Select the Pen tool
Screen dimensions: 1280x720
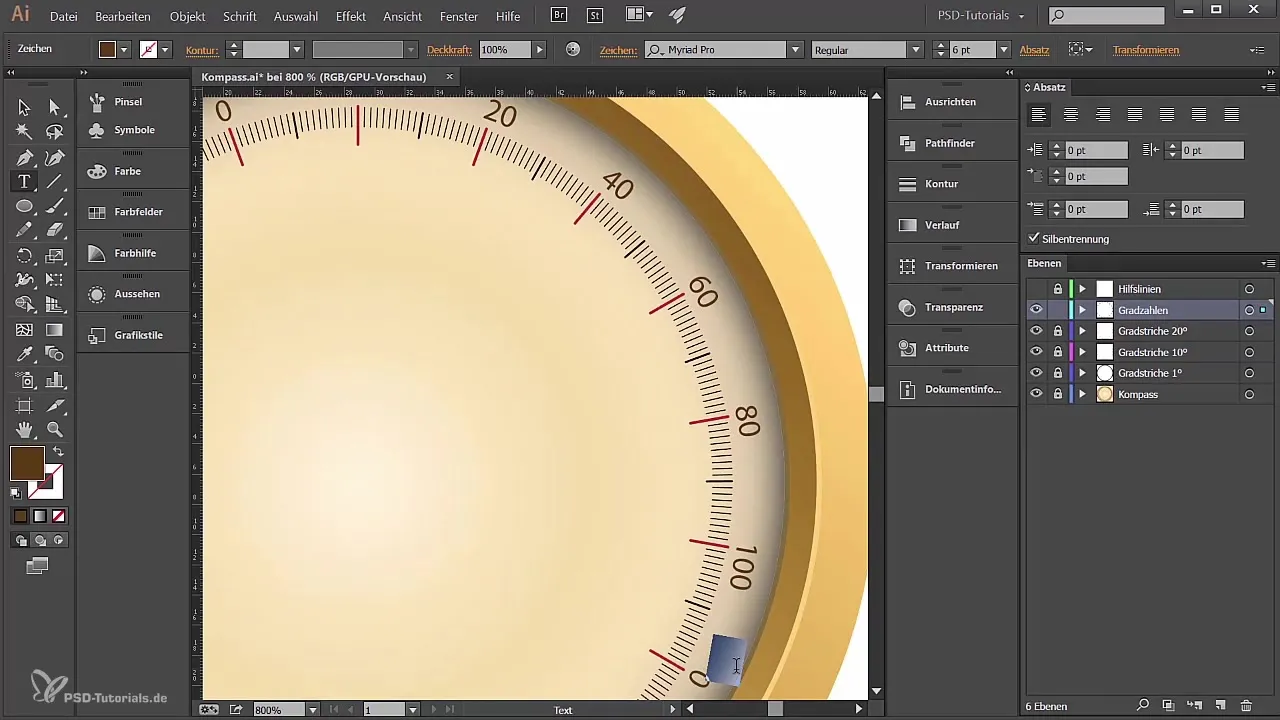tap(24, 157)
